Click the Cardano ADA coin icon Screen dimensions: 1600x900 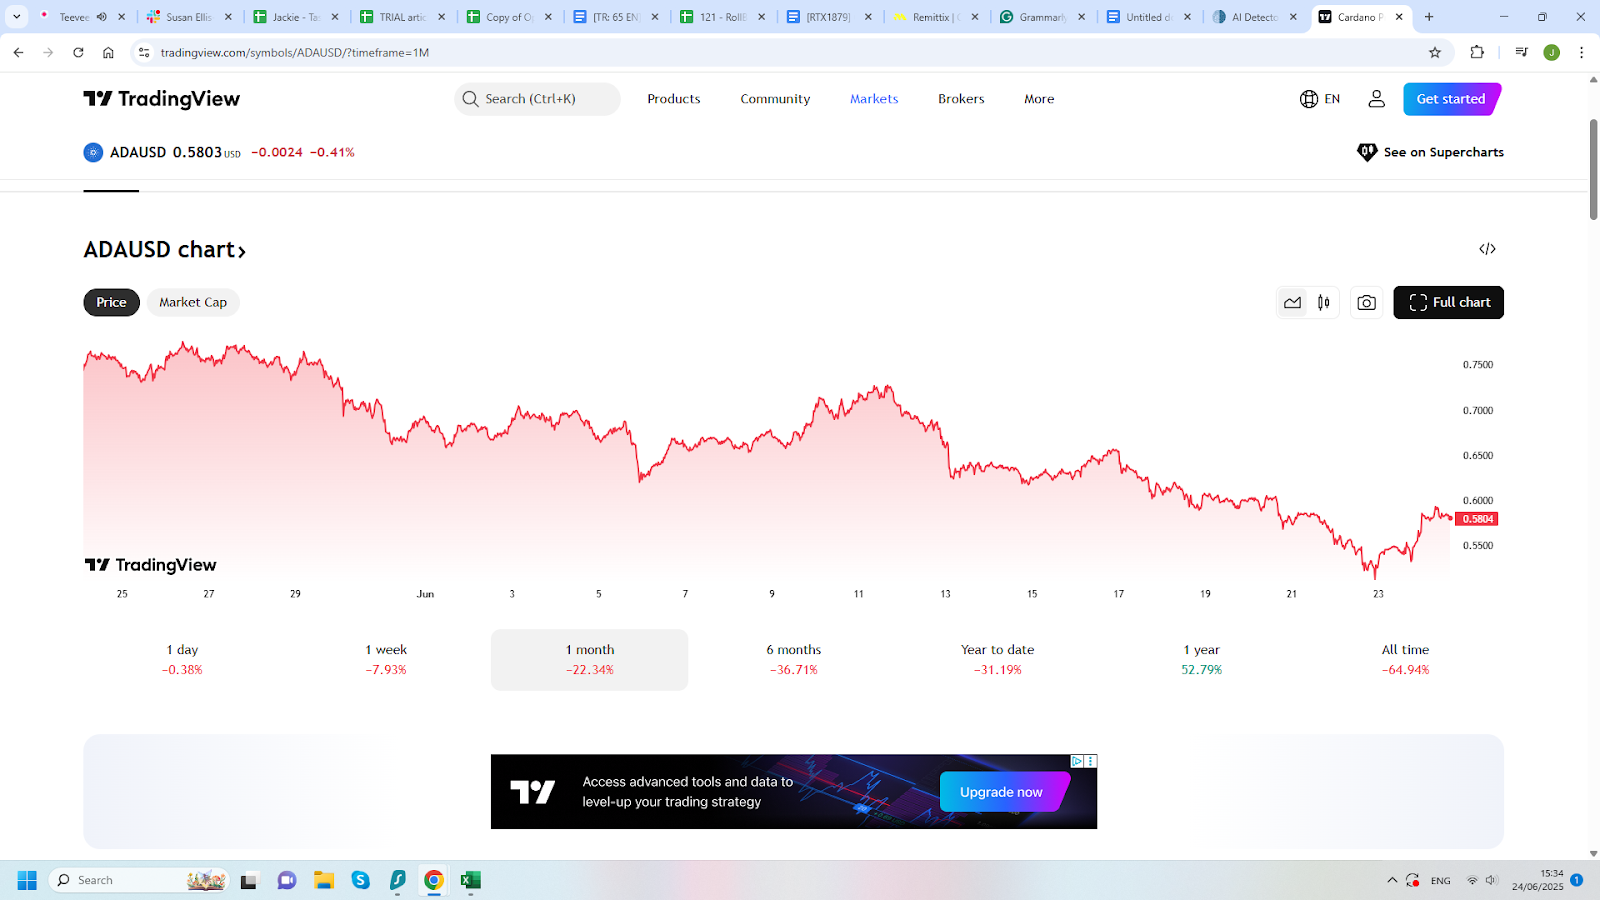tap(93, 153)
